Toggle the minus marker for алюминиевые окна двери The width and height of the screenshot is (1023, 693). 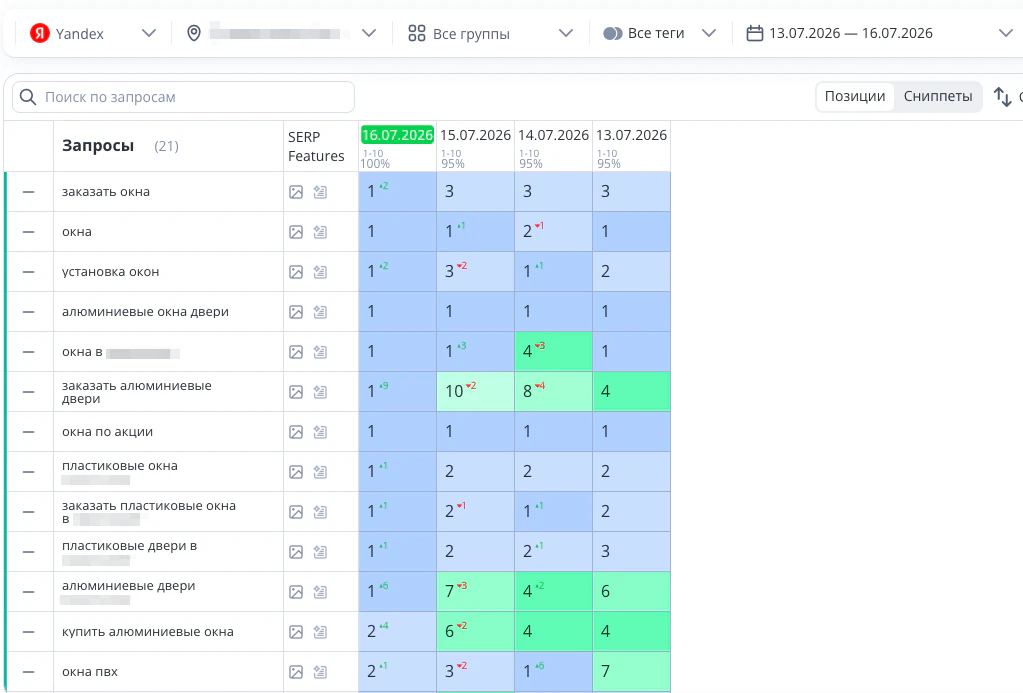coord(28,312)
